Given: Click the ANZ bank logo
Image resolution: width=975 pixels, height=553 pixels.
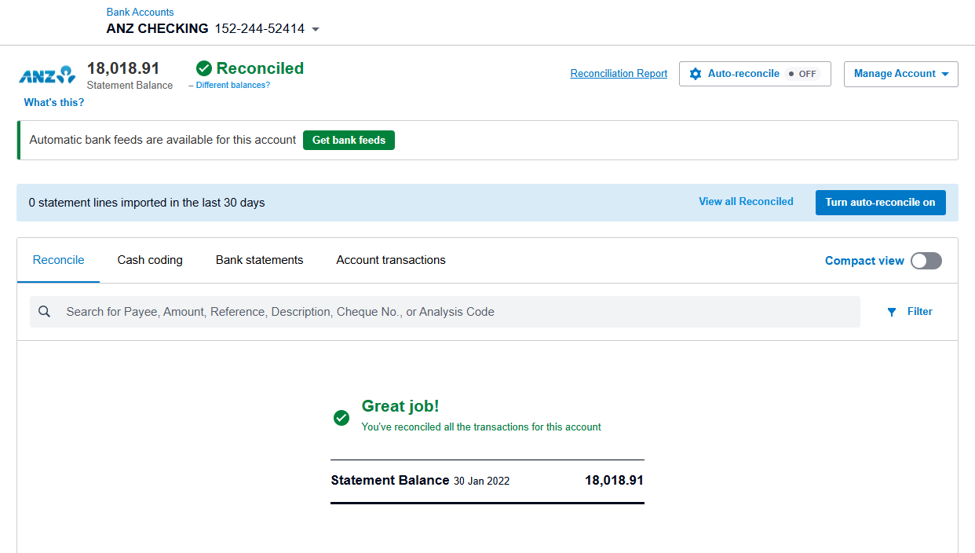Looking at the screenshot, I should (x=47, y=75).
